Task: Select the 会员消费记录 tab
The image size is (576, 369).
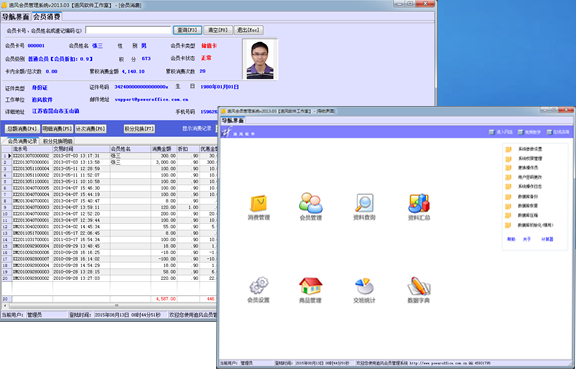Action: pos(22,141)
